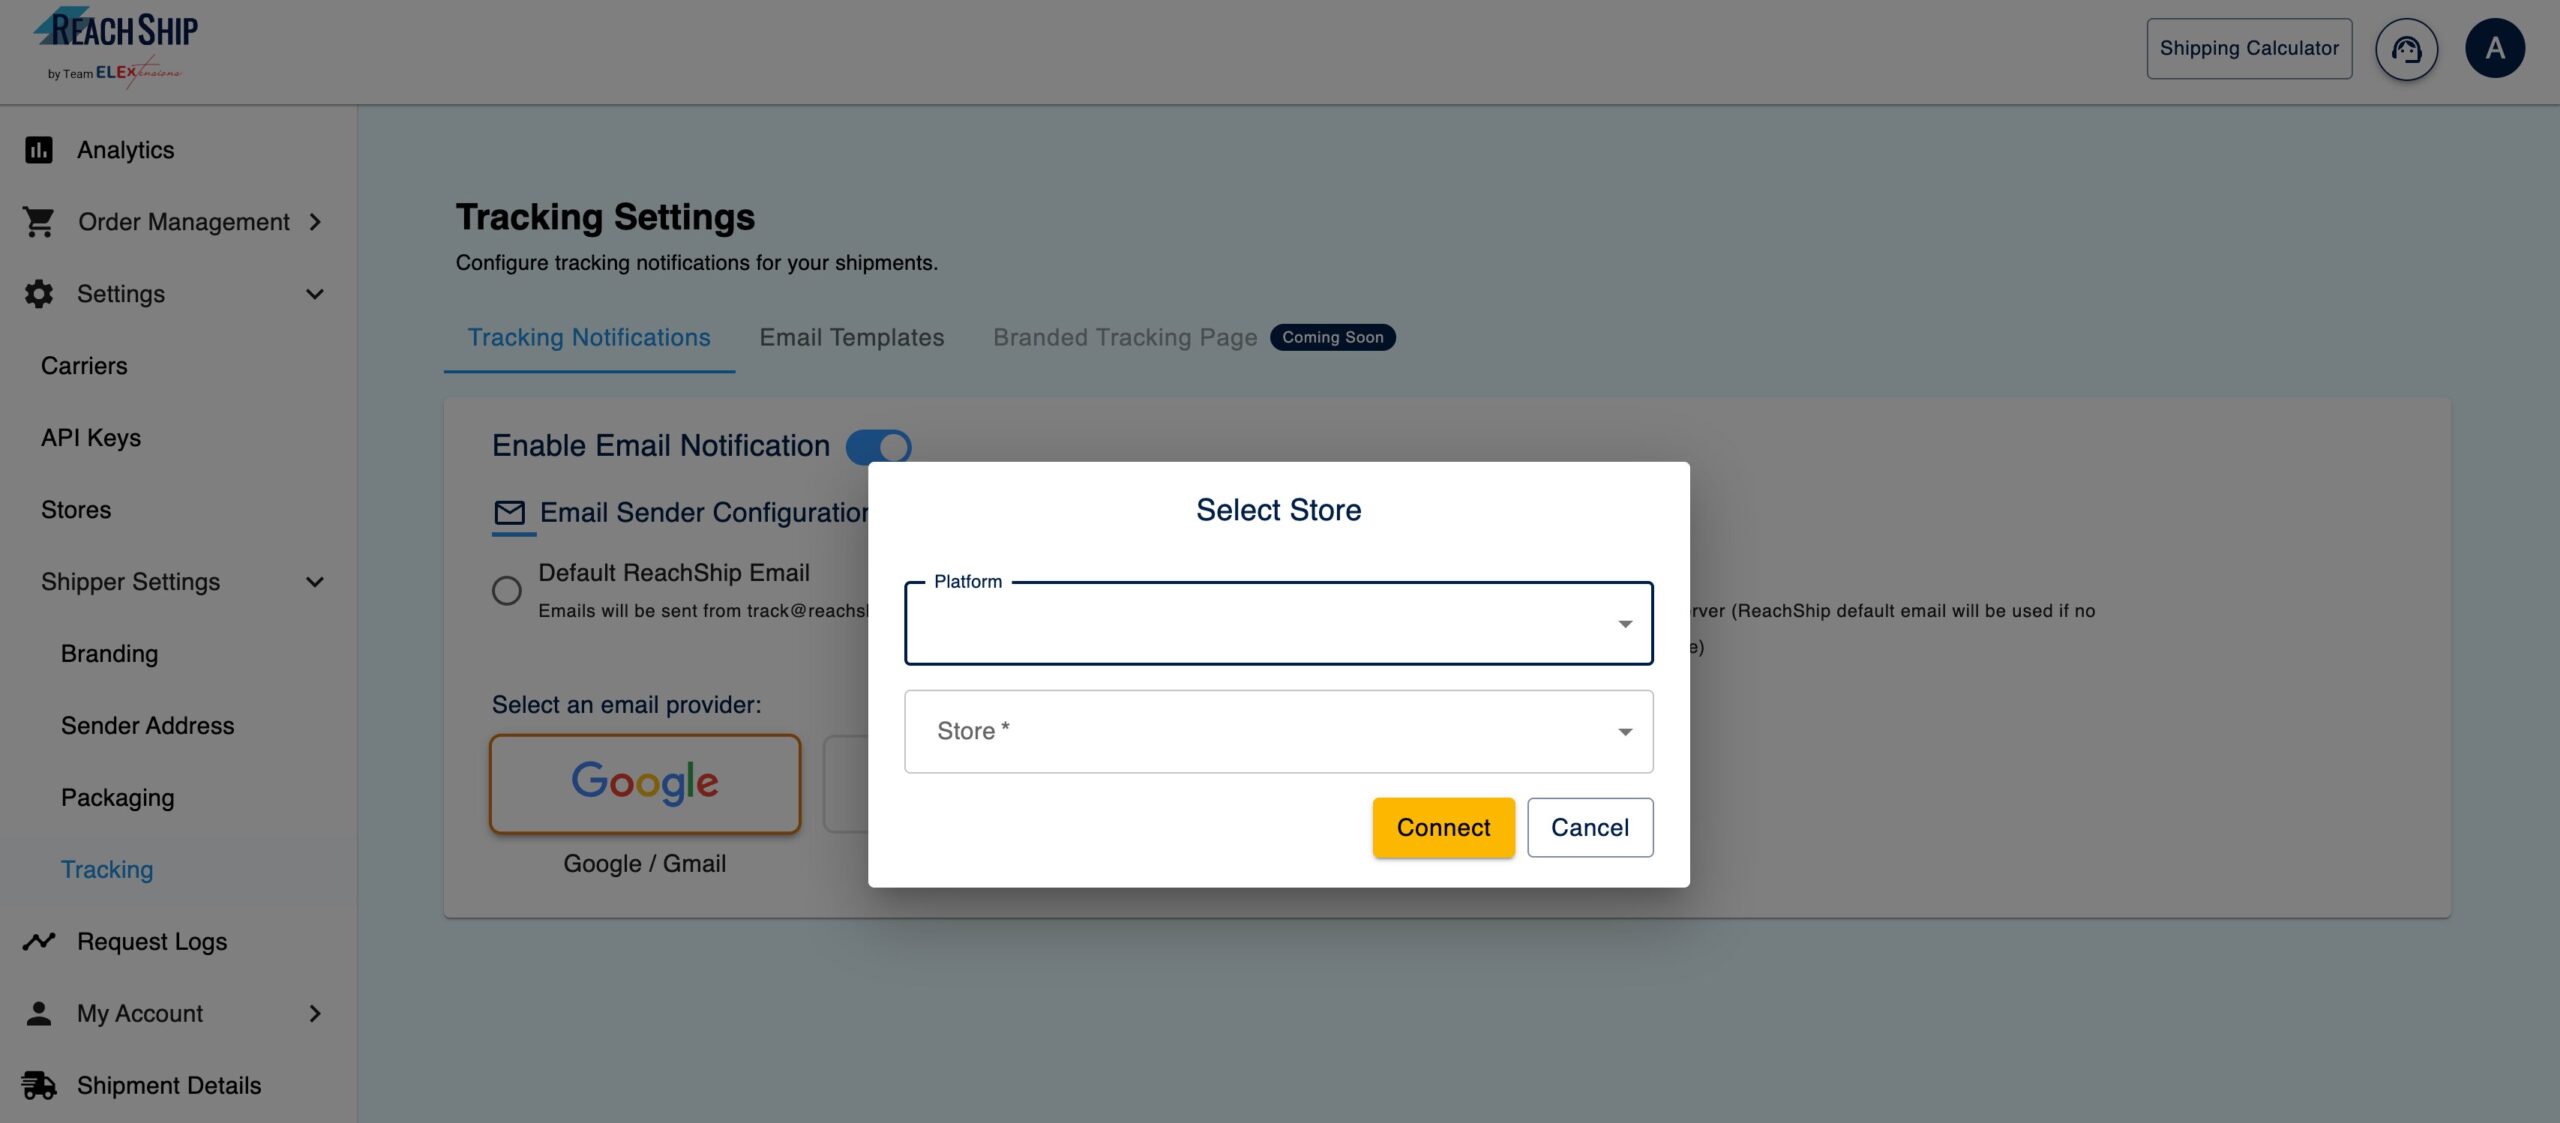Image resolution: width=2560 pixels, height=1123 pixels.
Task: Open the support headset icon
Action: coord(2406,48)
